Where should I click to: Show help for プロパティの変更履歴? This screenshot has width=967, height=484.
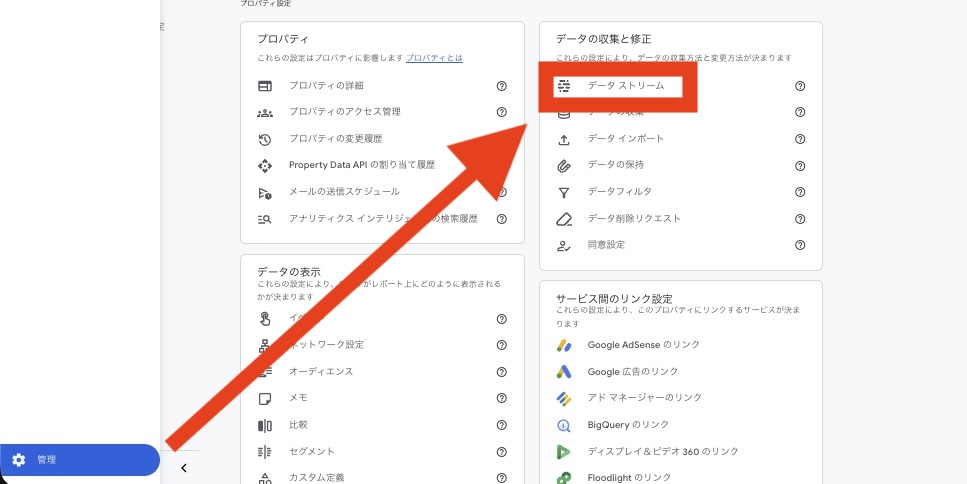501,139
